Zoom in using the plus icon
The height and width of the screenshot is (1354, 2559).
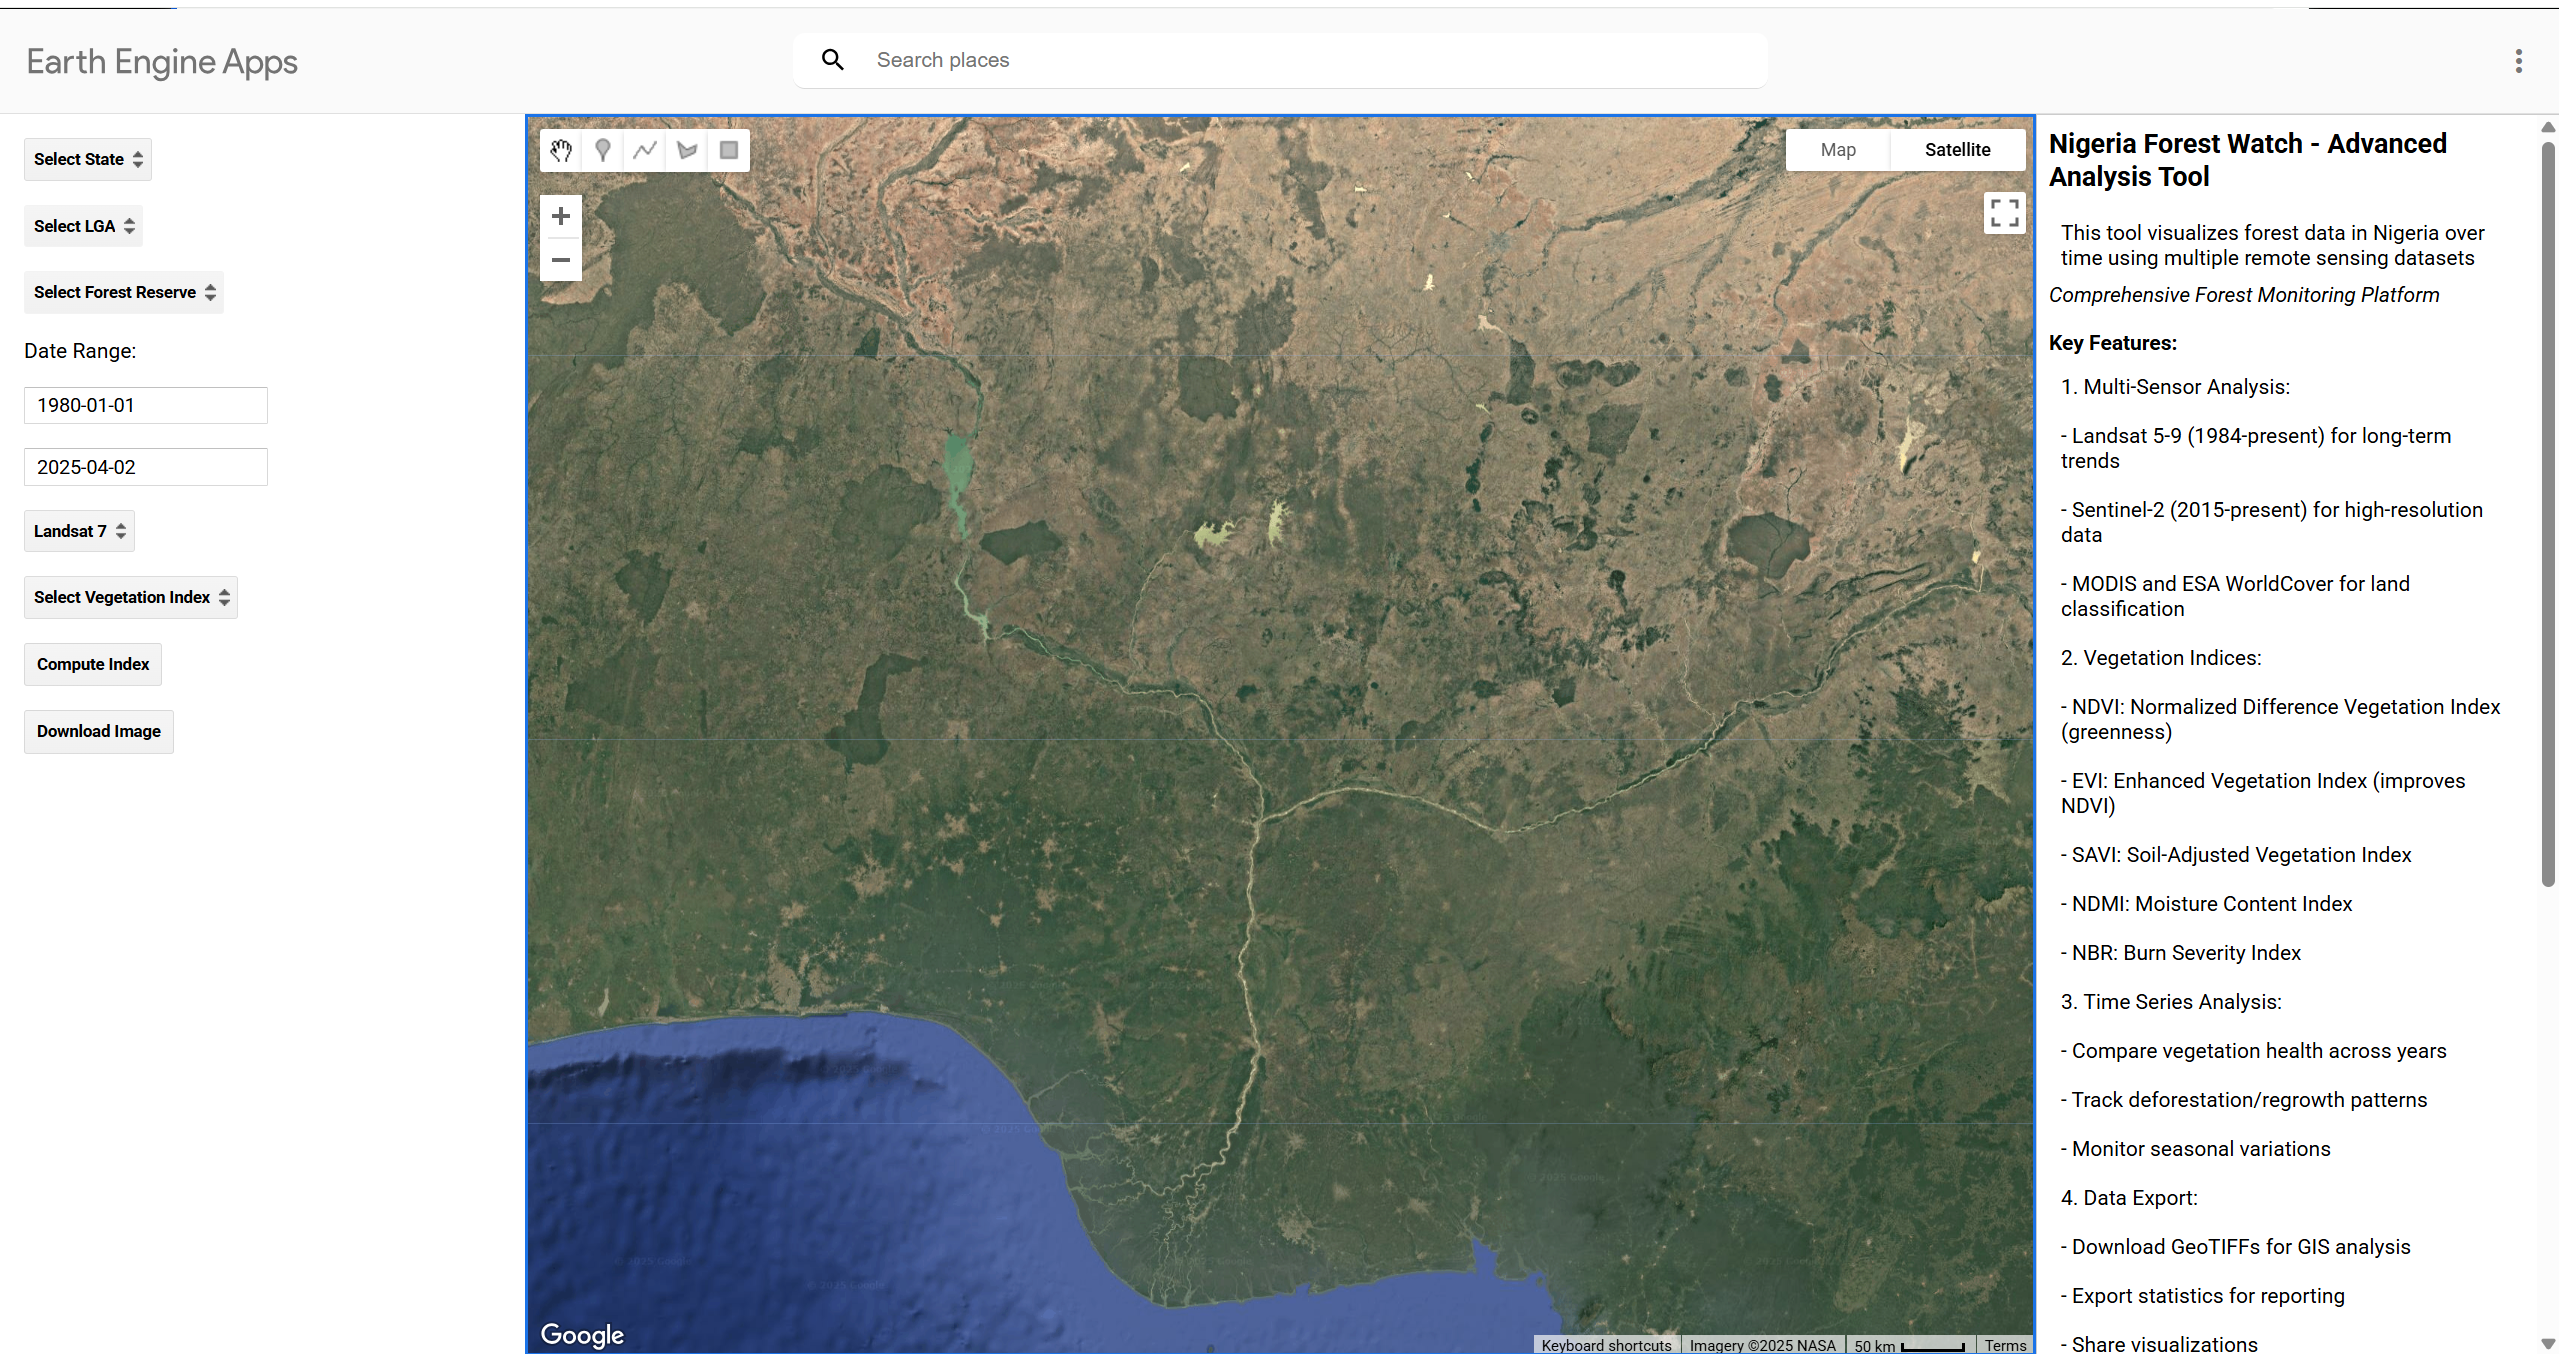[560, 215]
